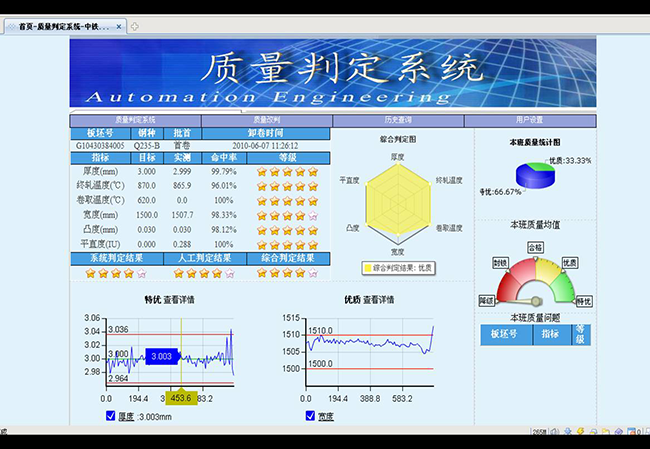Click the 1507.7 measured width value
650x449 pixels.
(182, 215)
